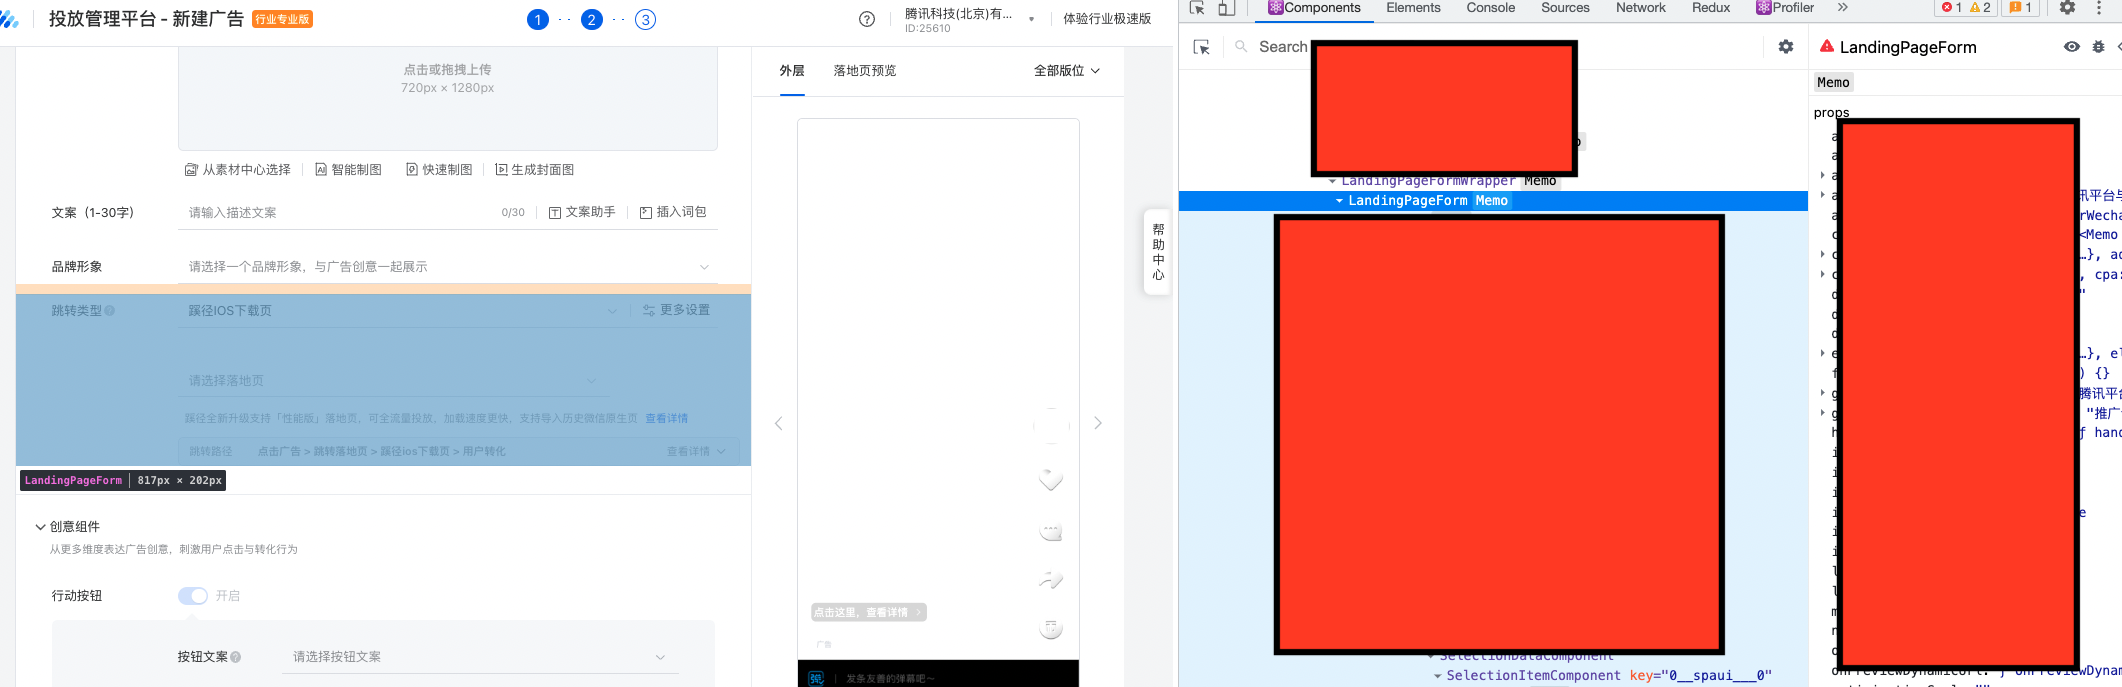Click the 从素材中心选择 material library icon
Screen dimensions: 2122x687
pos(191,170)
